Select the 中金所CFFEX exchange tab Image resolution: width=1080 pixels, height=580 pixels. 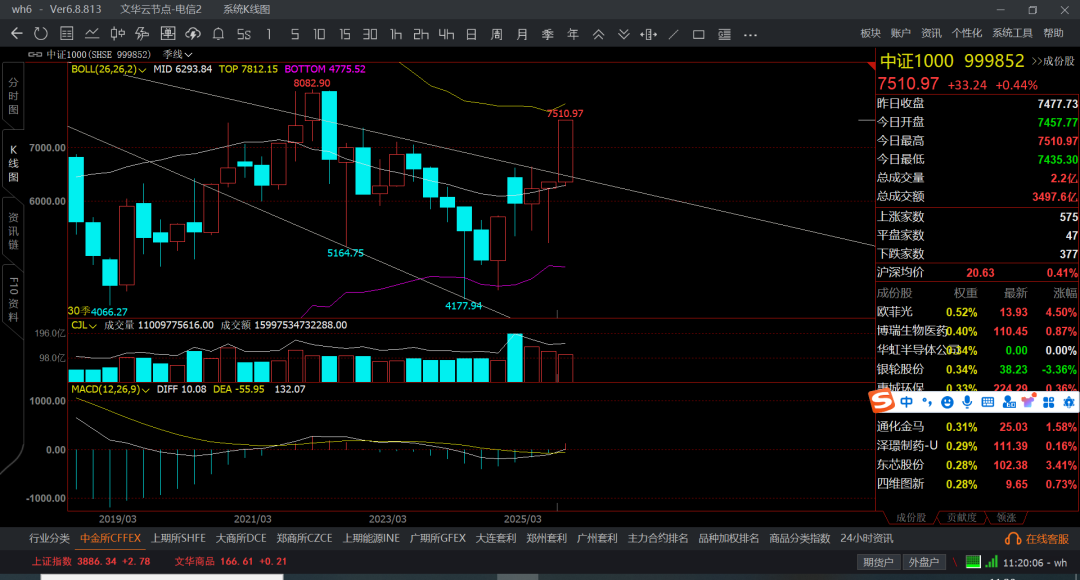[x=110, y=538]
